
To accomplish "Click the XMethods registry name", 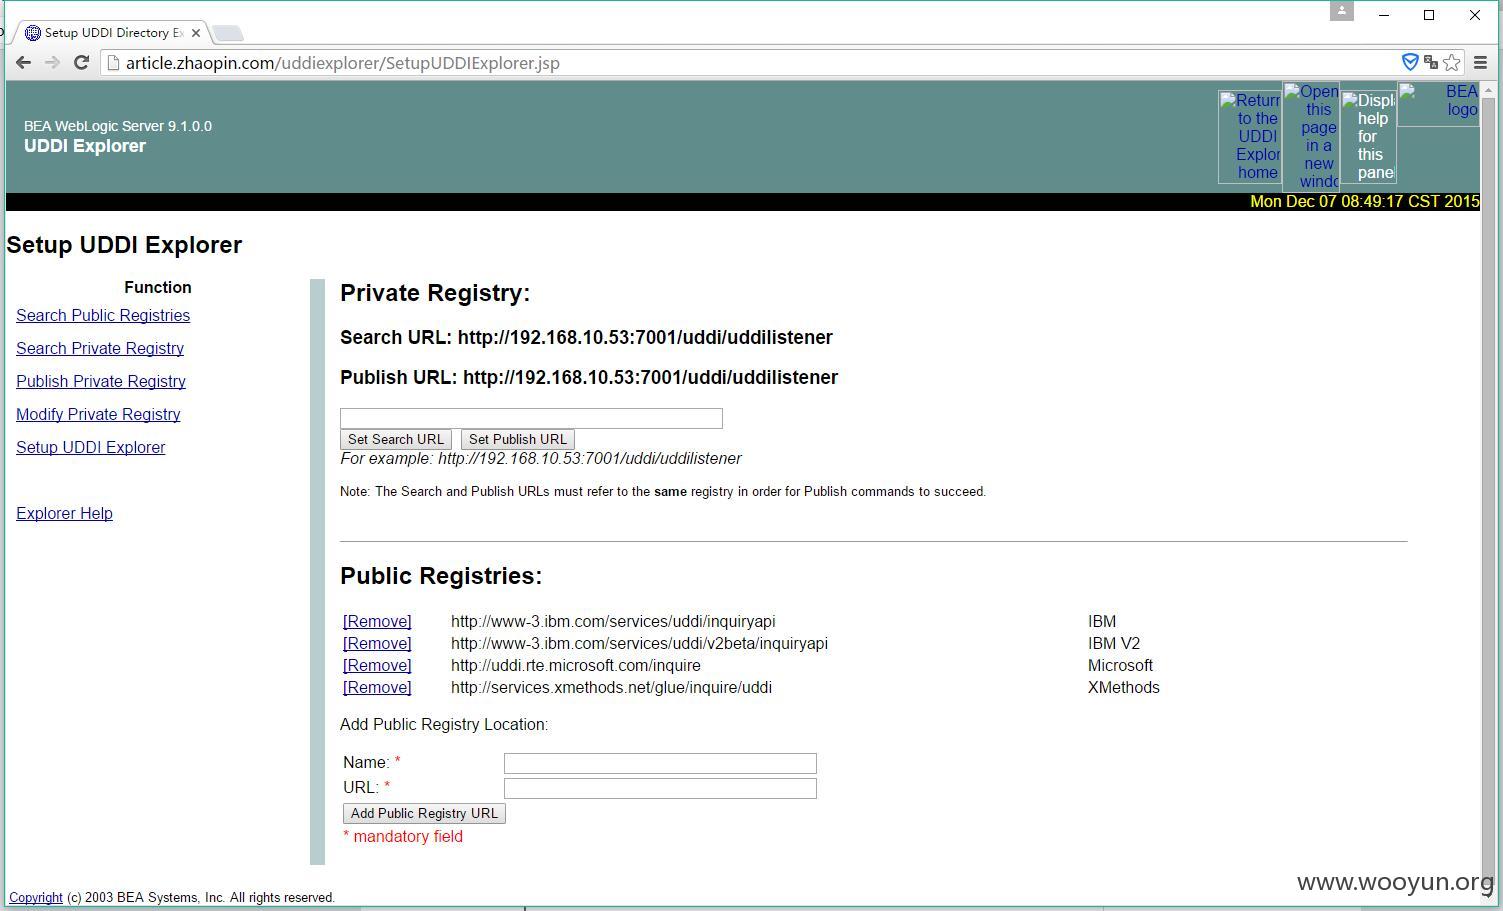I will coord(1124,688).
